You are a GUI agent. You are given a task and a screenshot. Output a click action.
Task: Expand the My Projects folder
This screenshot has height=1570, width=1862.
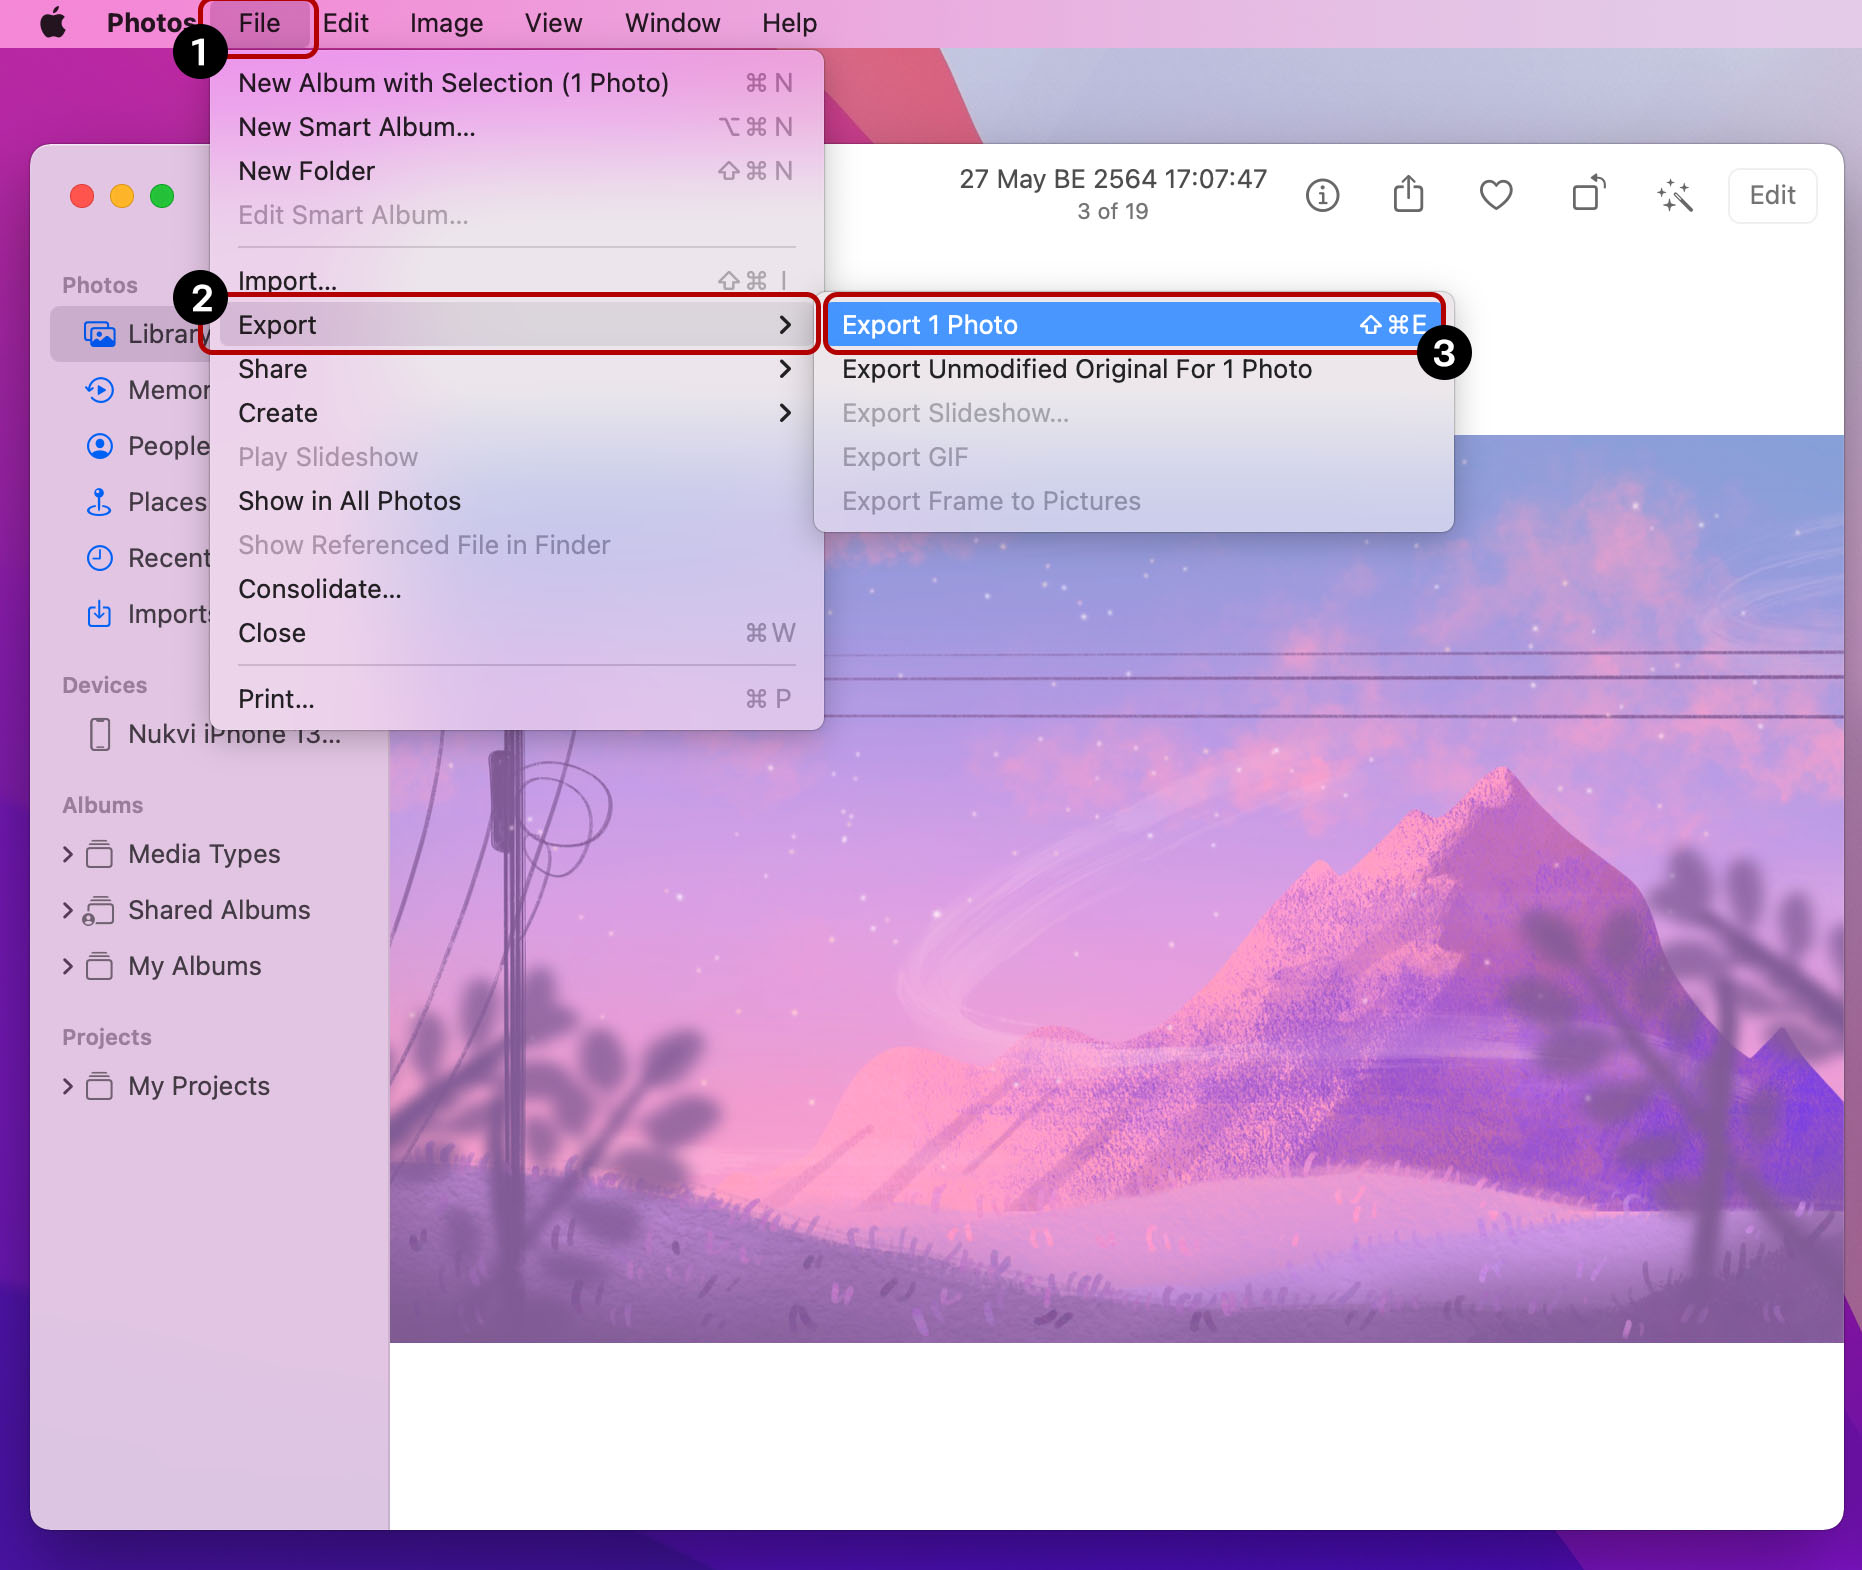(68, 1086)
